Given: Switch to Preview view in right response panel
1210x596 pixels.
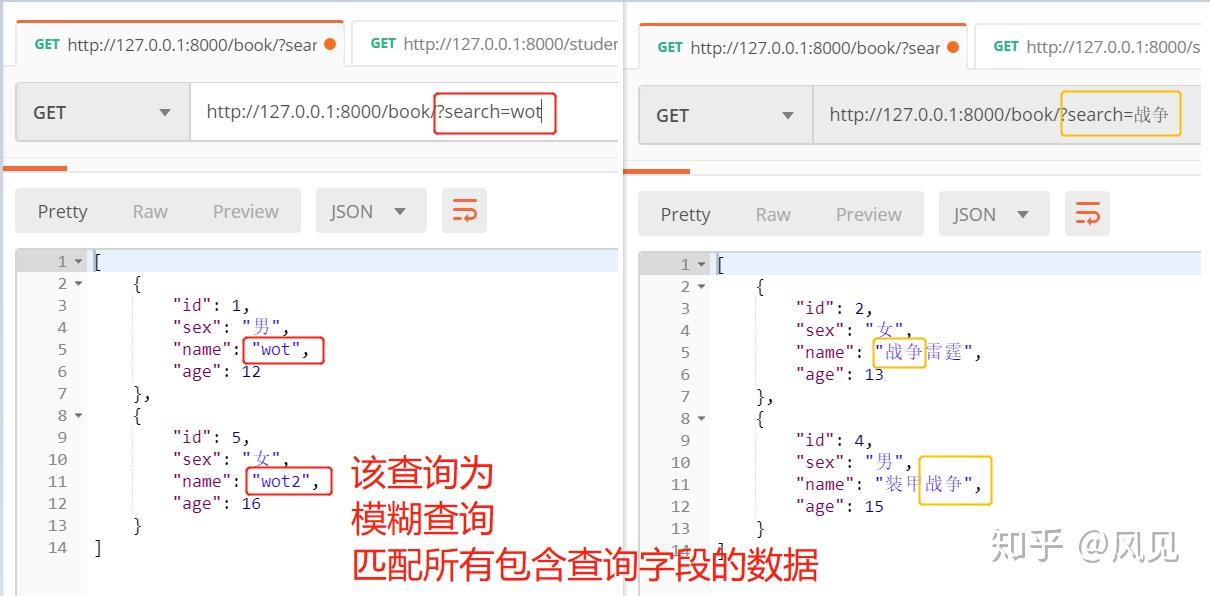Looking at the screenshot, I should point(868,213).
